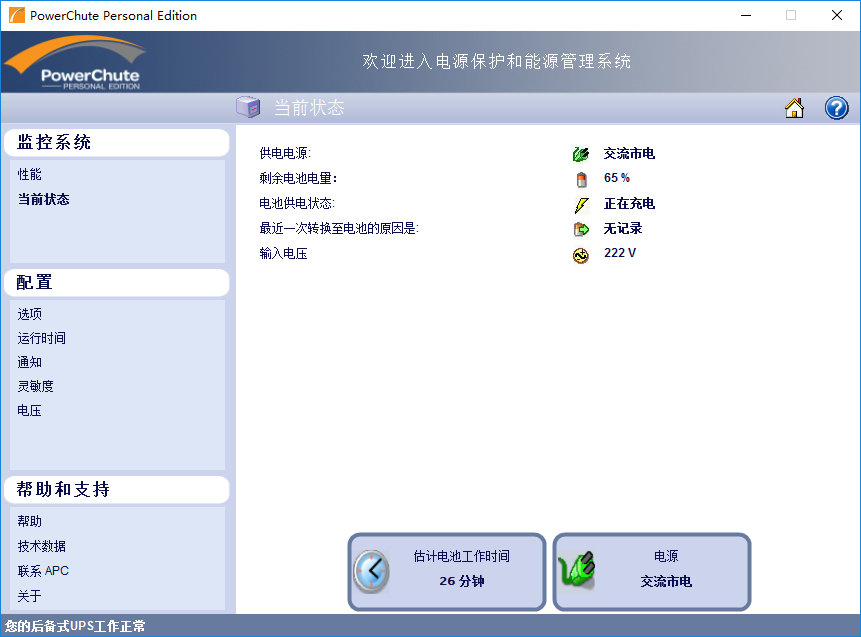Click the 估计电池工作时间 26 分钟 panel
Image resolution: width=861 pixels, height=637 pixels.
click(447, 572)
